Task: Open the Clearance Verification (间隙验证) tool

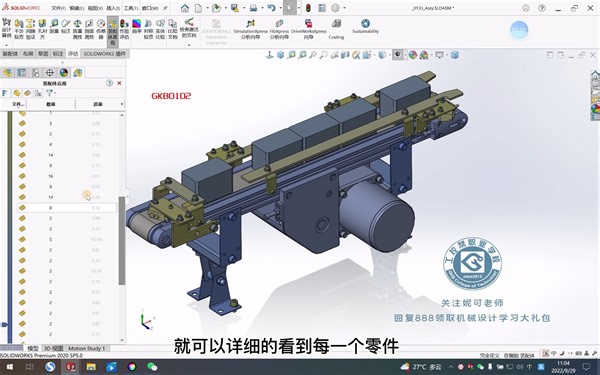Action: (30, 29)
